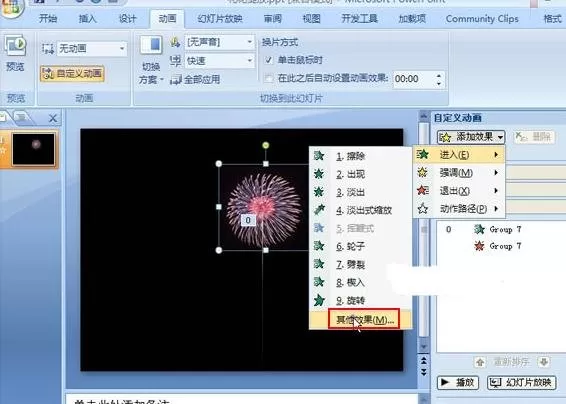The height and width of the screenshot is (404, 566).
Task: Open the 强调(M) submenu
Action: tap(459, 173)
